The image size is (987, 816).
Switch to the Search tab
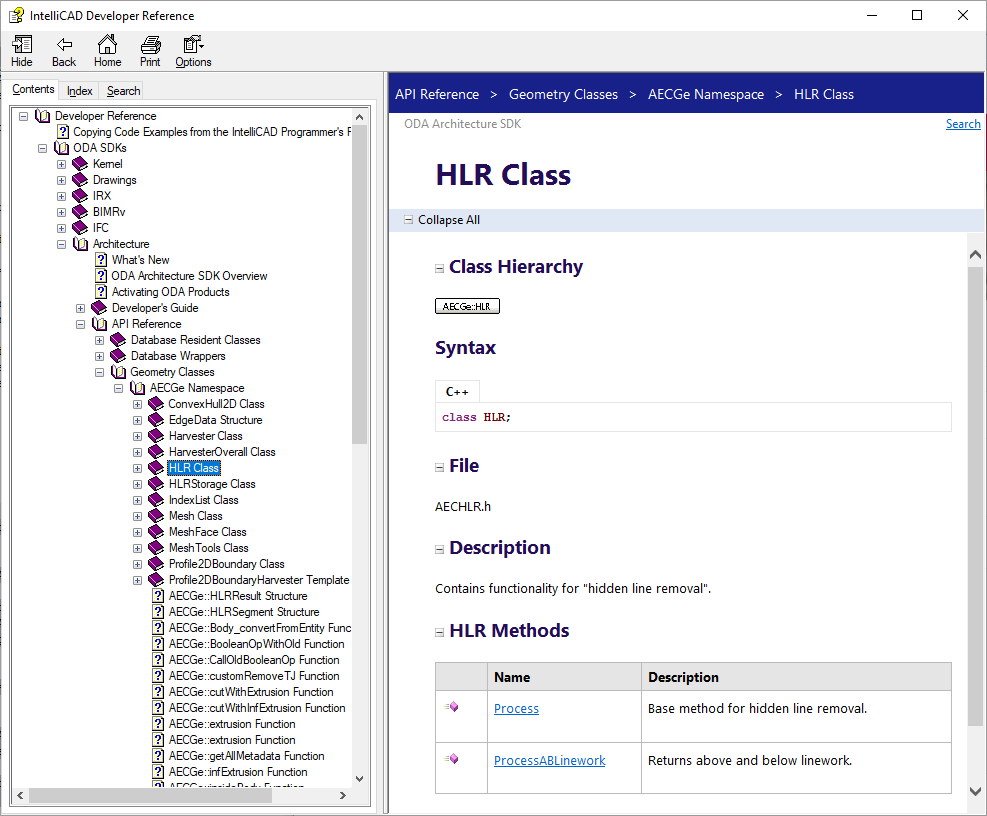(x=123, y=91)
